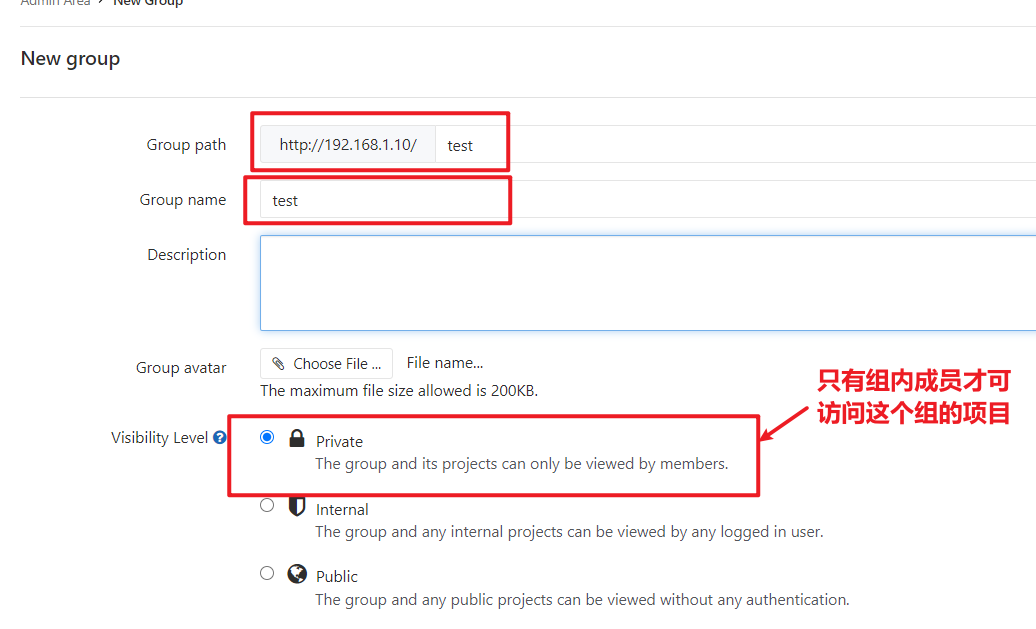
Task: Click the File name... placeholder text
Action: [x=445, y=363]
